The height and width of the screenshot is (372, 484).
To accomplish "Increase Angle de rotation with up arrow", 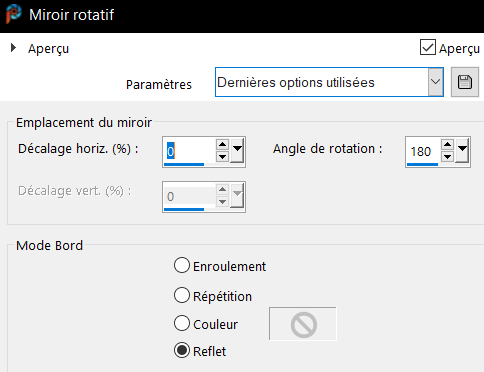I will tap(447, 145).
